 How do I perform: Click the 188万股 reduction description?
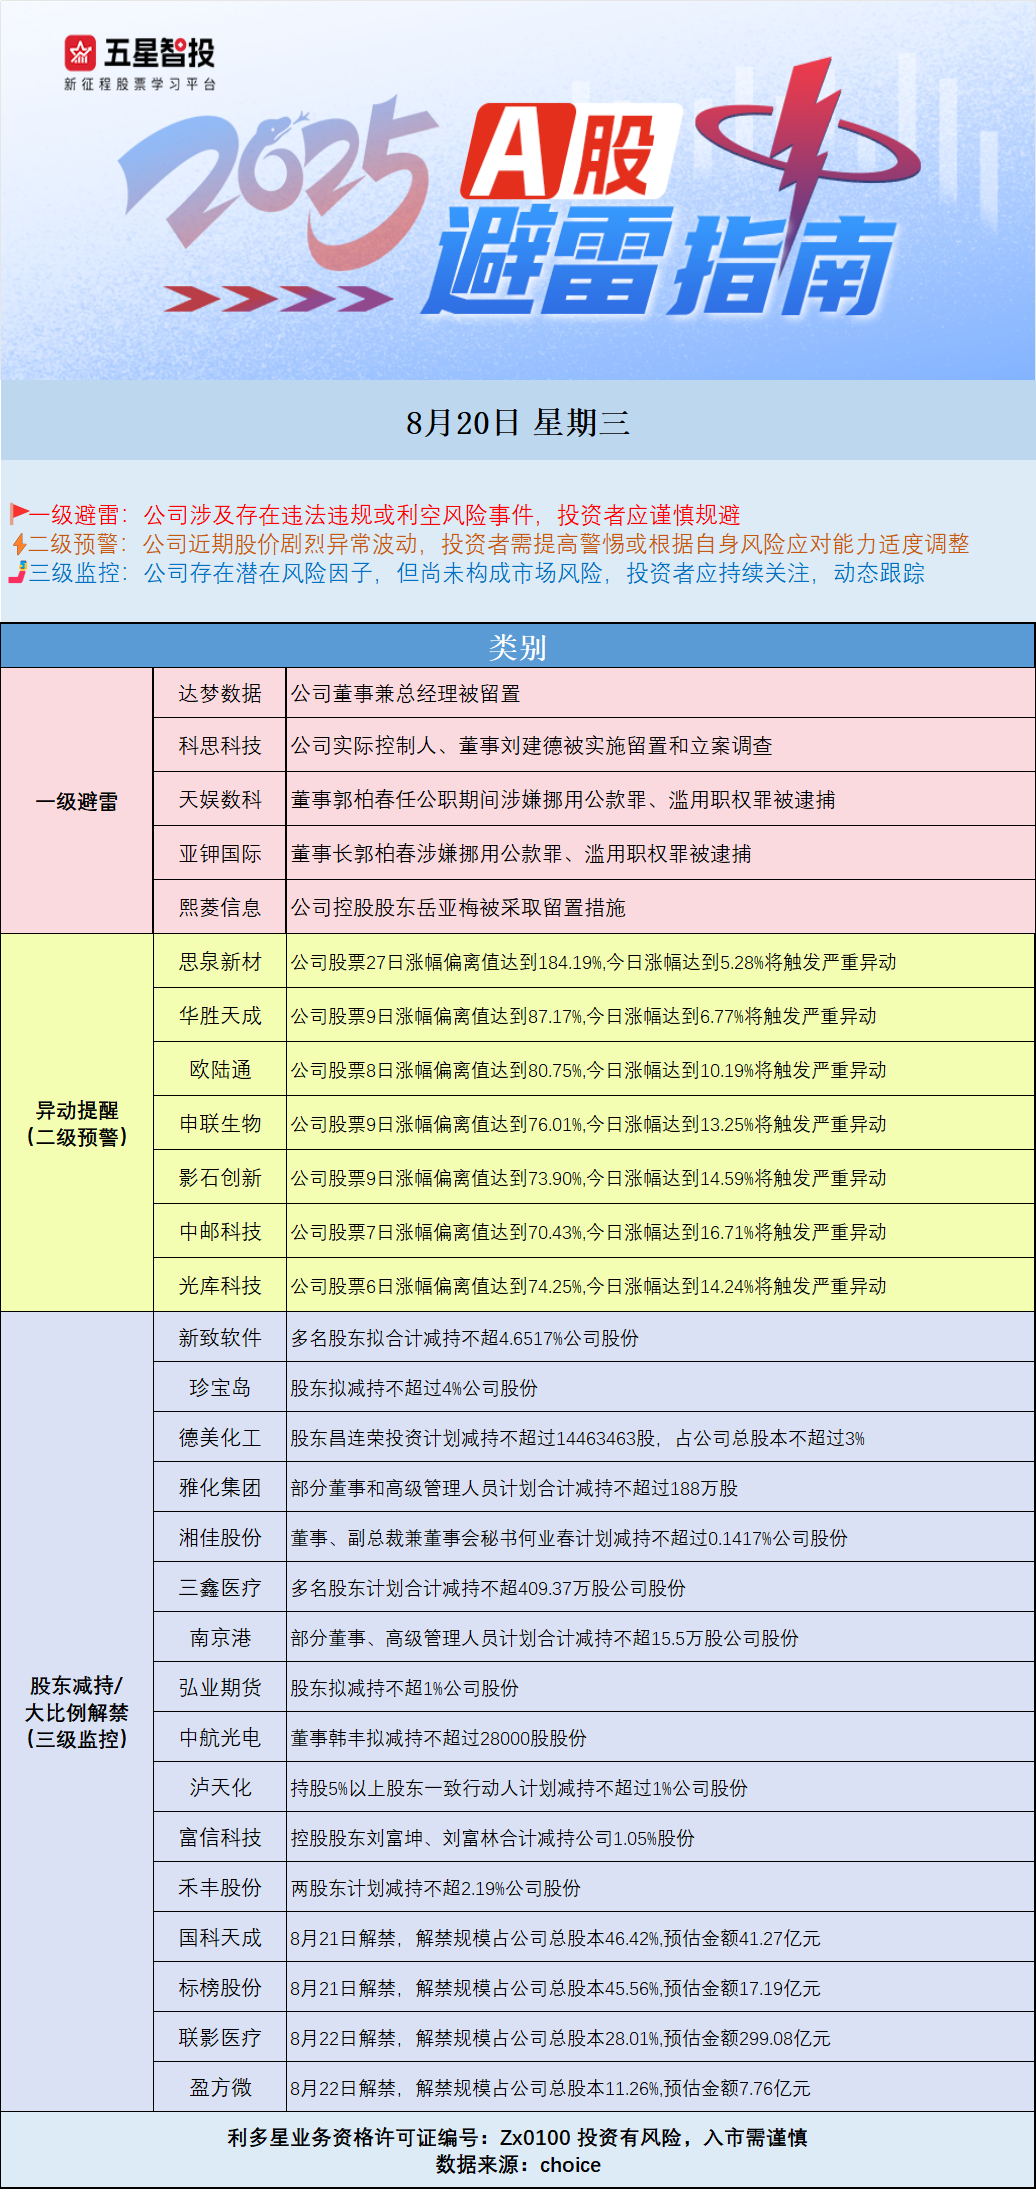point(514,1488)
